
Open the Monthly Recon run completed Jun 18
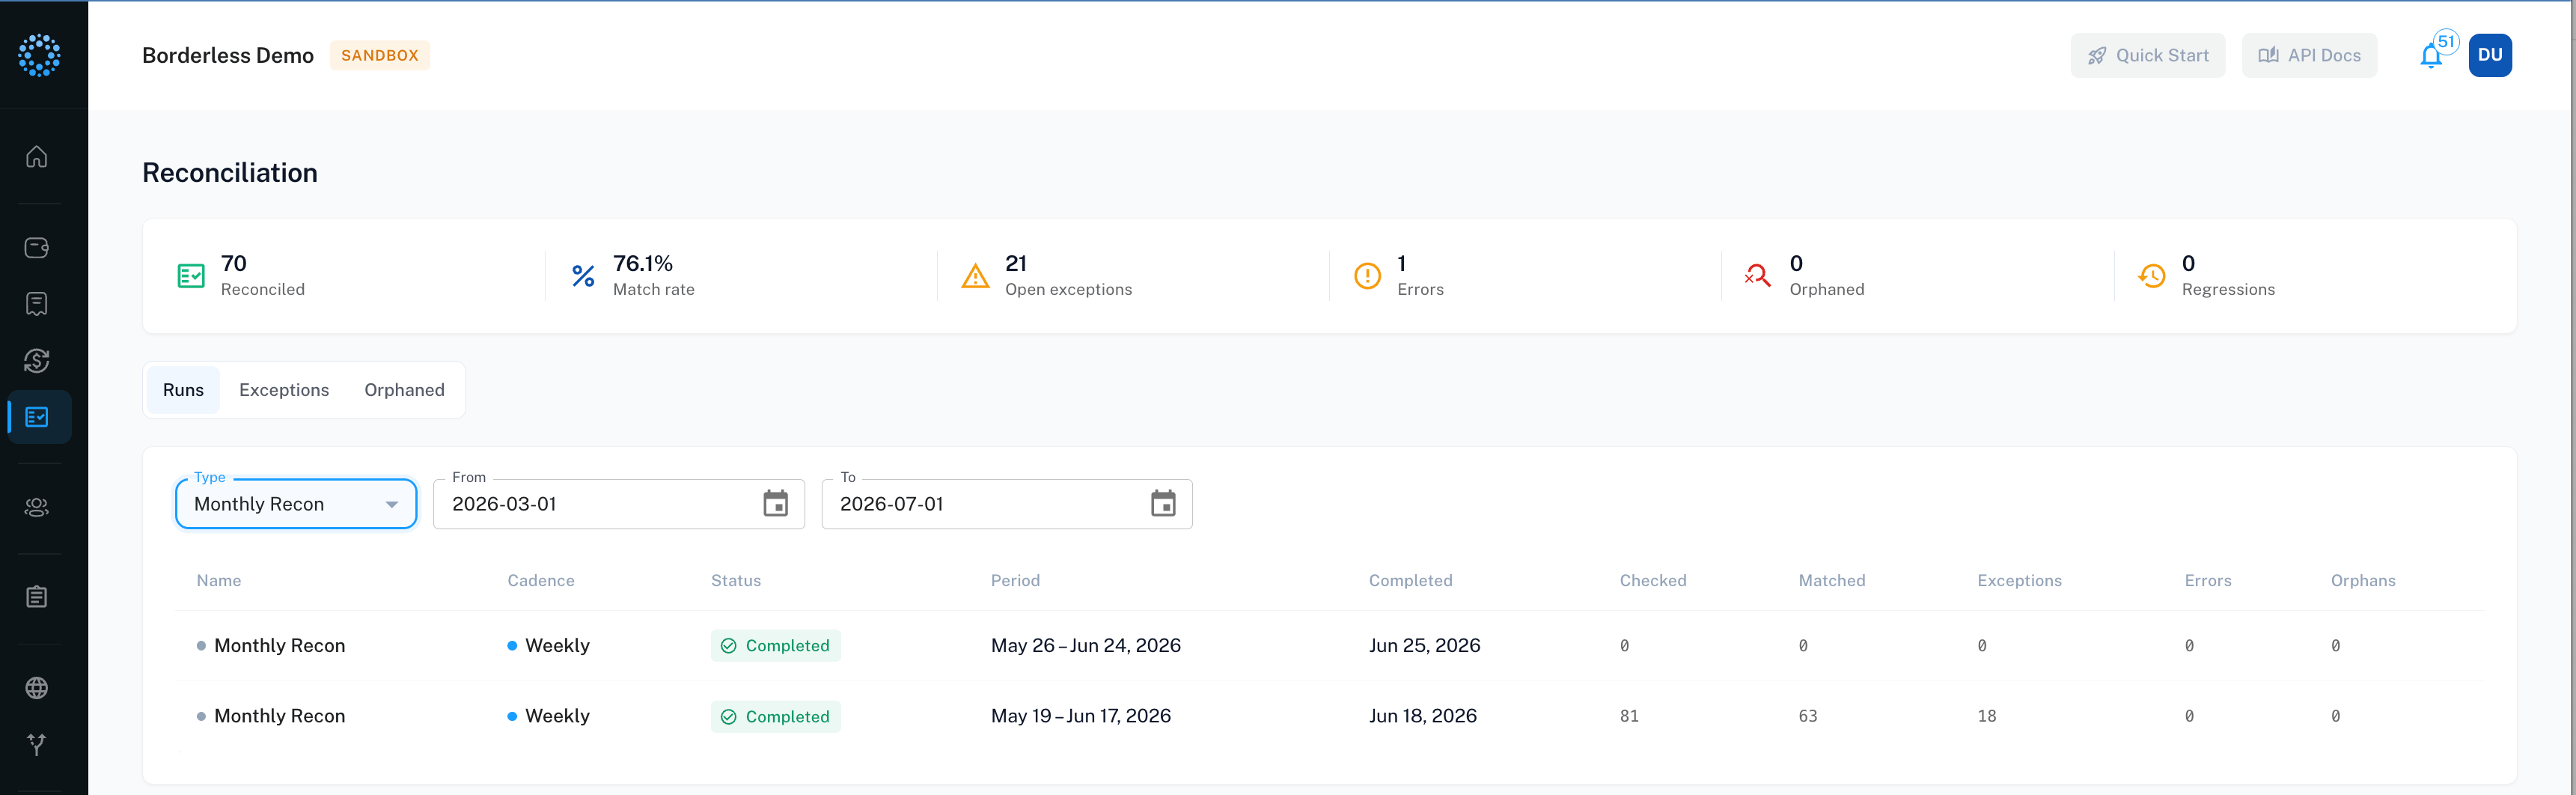coord(1330,716)
